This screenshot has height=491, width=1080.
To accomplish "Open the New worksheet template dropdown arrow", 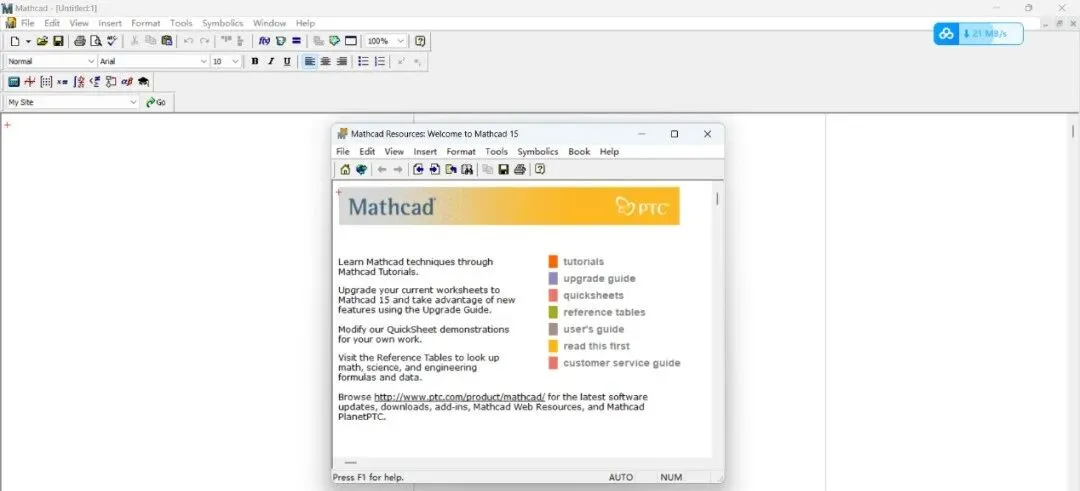I will (x=28, y=41).
